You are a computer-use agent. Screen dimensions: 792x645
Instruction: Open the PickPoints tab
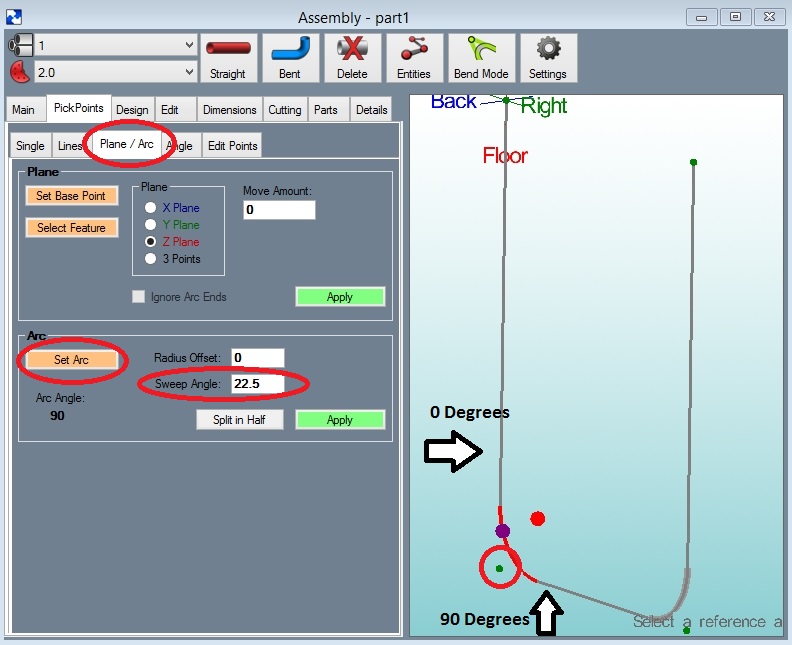pos(79,108)
